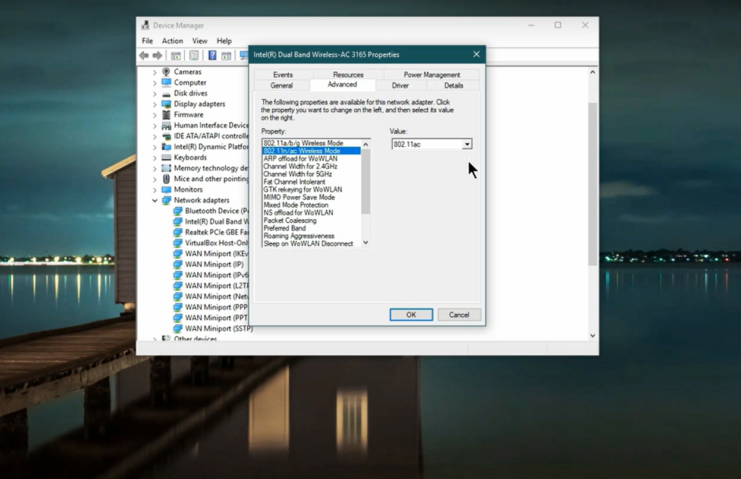Screen dimensions: 741x479
Task: Switch to the Driver tab
Action: [x=400, y=86]
